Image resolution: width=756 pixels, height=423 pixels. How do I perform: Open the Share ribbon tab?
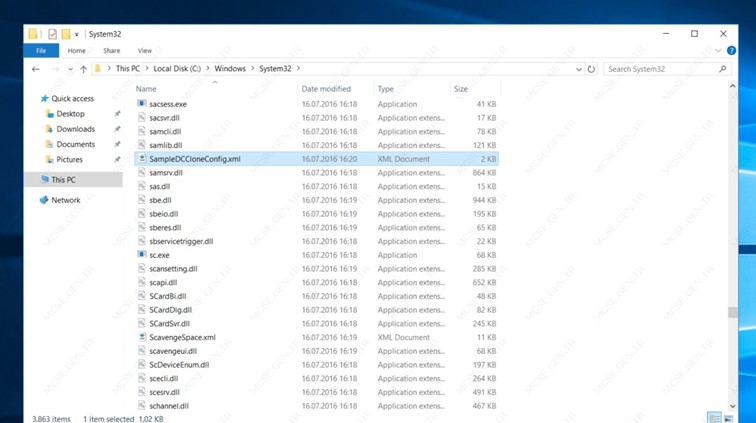coord(111,51)
